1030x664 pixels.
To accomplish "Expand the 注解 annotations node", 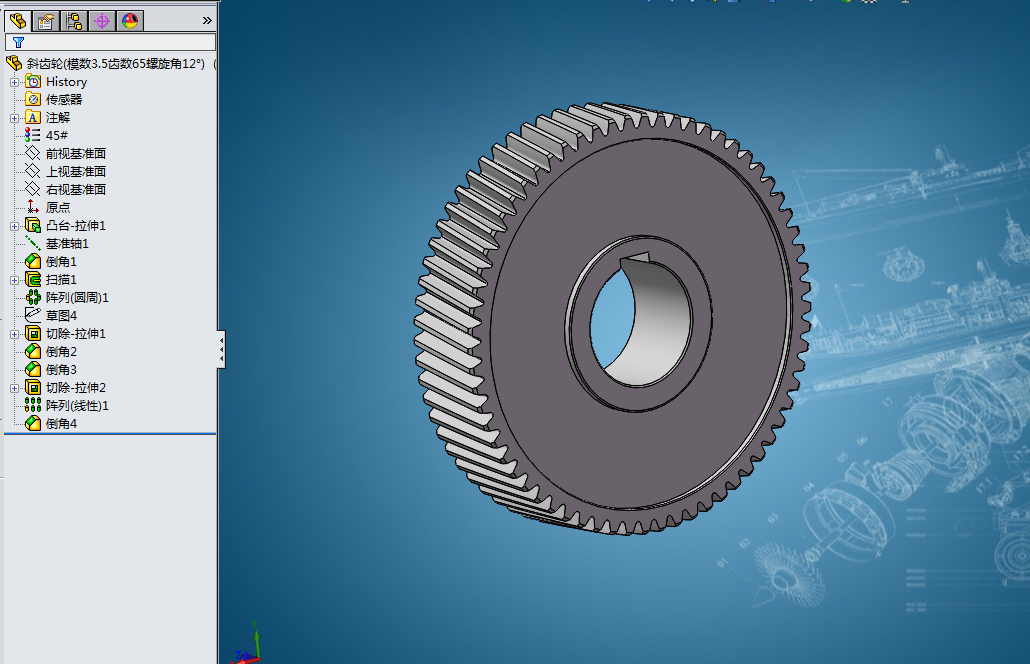I will click(14, 118).
